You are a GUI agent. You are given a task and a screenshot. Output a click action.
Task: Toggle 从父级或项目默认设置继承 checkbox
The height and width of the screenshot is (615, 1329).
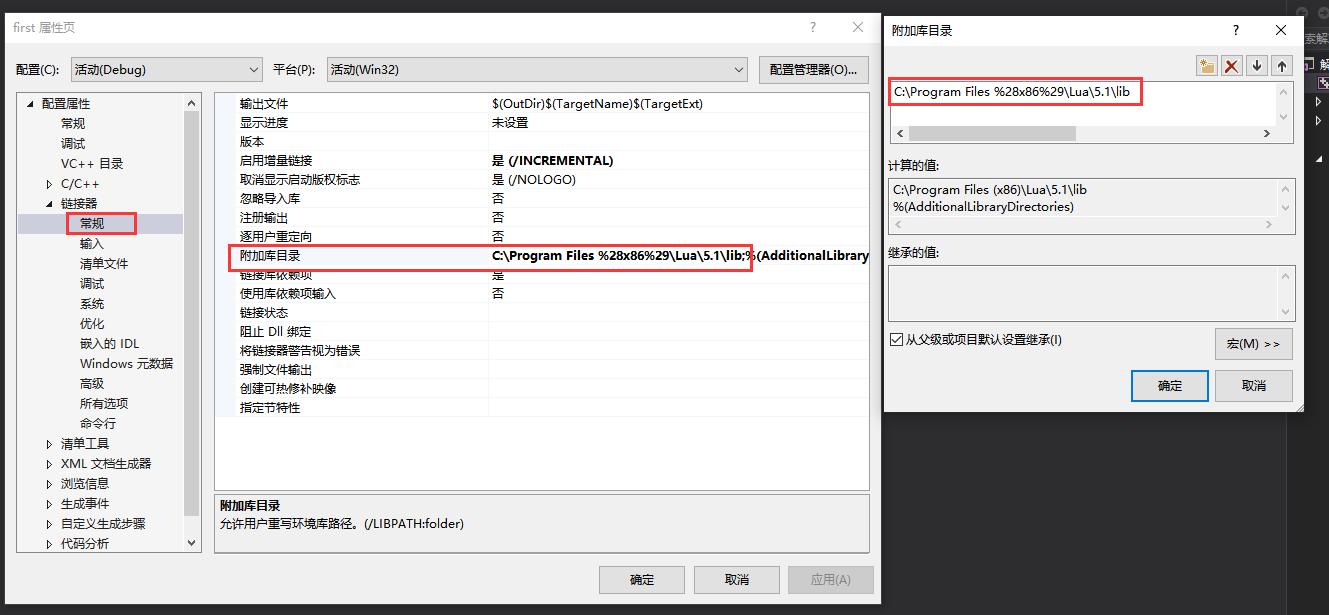[x=896, y=340]
